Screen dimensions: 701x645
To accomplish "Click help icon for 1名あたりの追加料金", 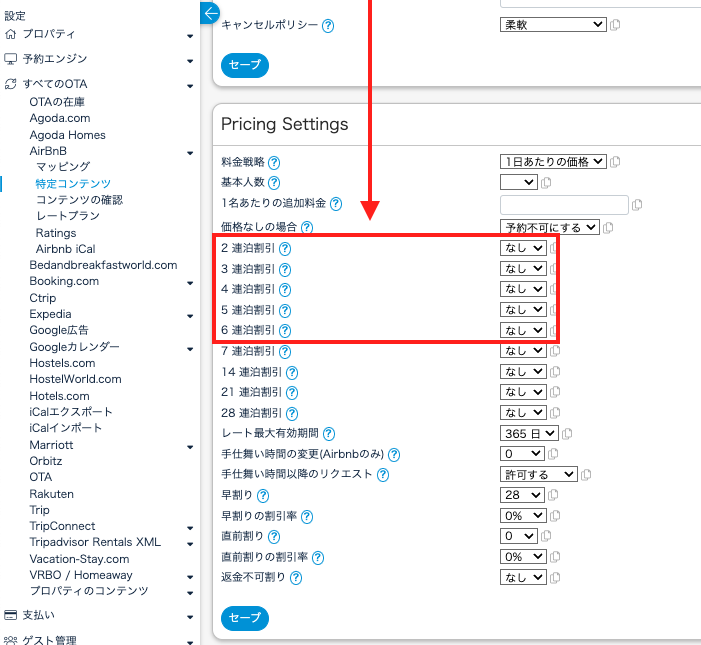I will pos(336,204).
